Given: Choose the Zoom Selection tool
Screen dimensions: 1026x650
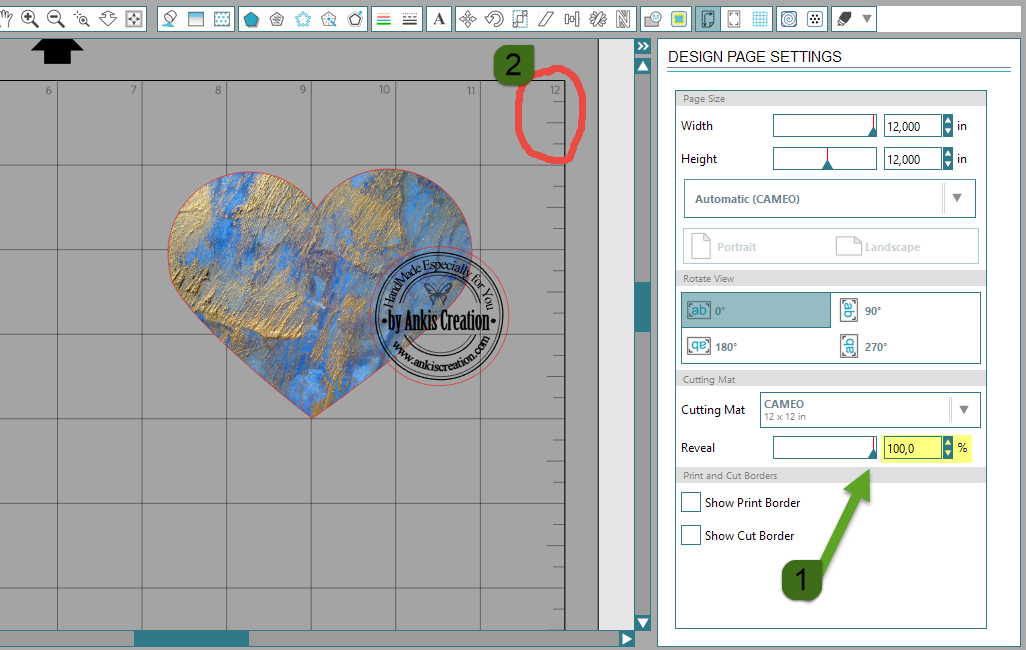Looking at the screenshot, I should 82,18.
